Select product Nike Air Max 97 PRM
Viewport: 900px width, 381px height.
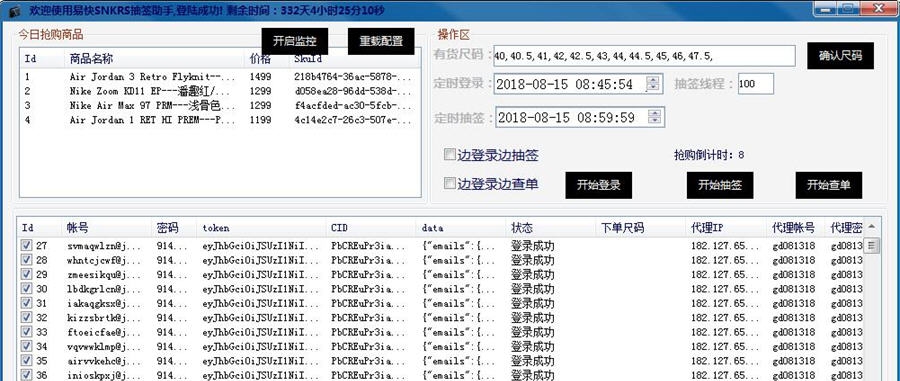[152, 106]
